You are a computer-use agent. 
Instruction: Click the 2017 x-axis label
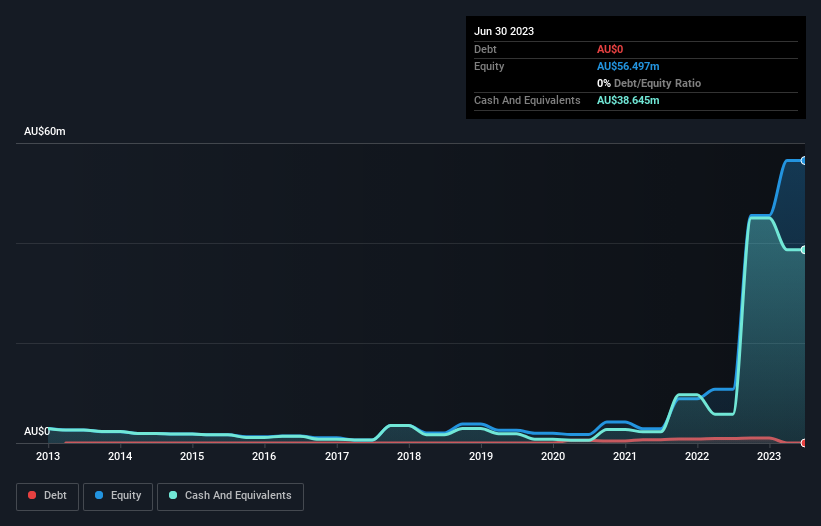[337, 456]
